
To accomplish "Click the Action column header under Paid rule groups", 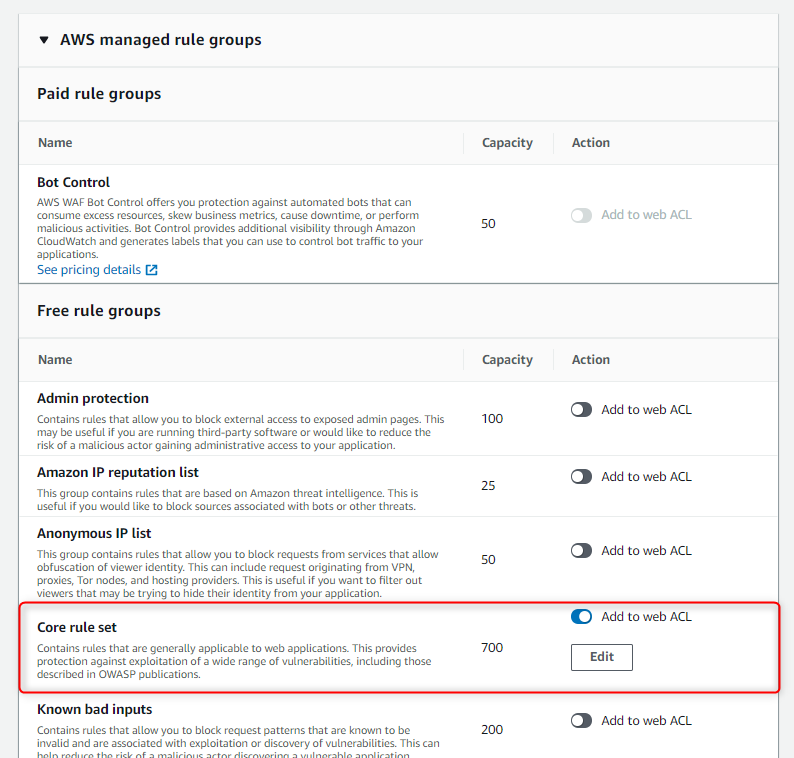I will (x=591, y=143).
